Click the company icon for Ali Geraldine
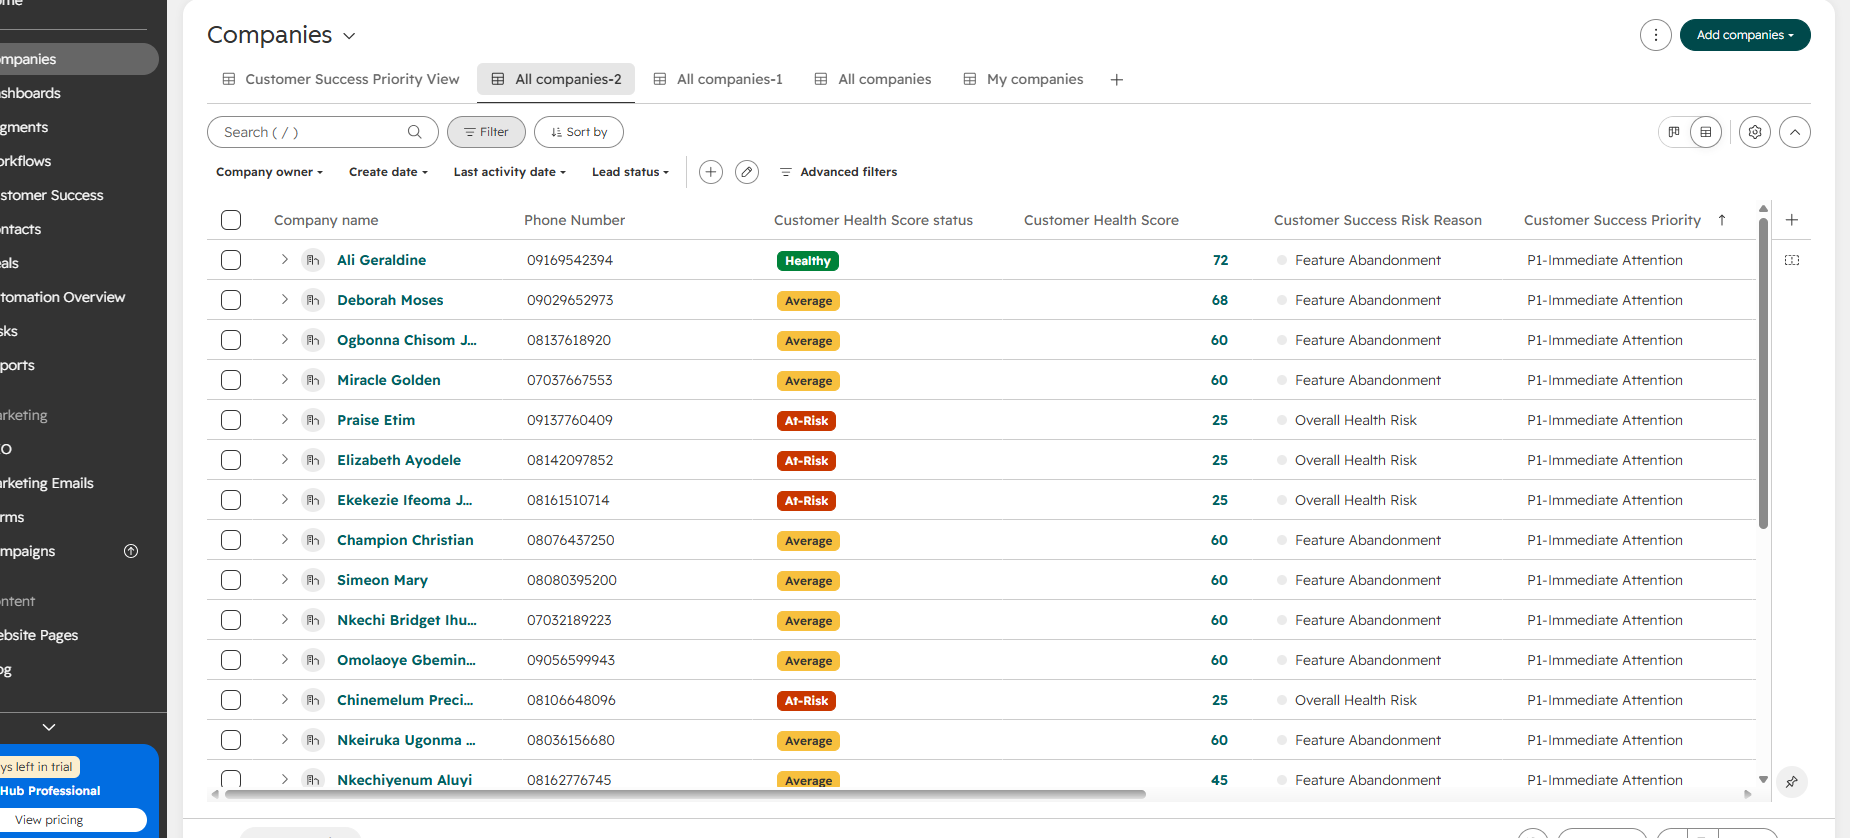1850x838 pixels. [x=313, y=260]
